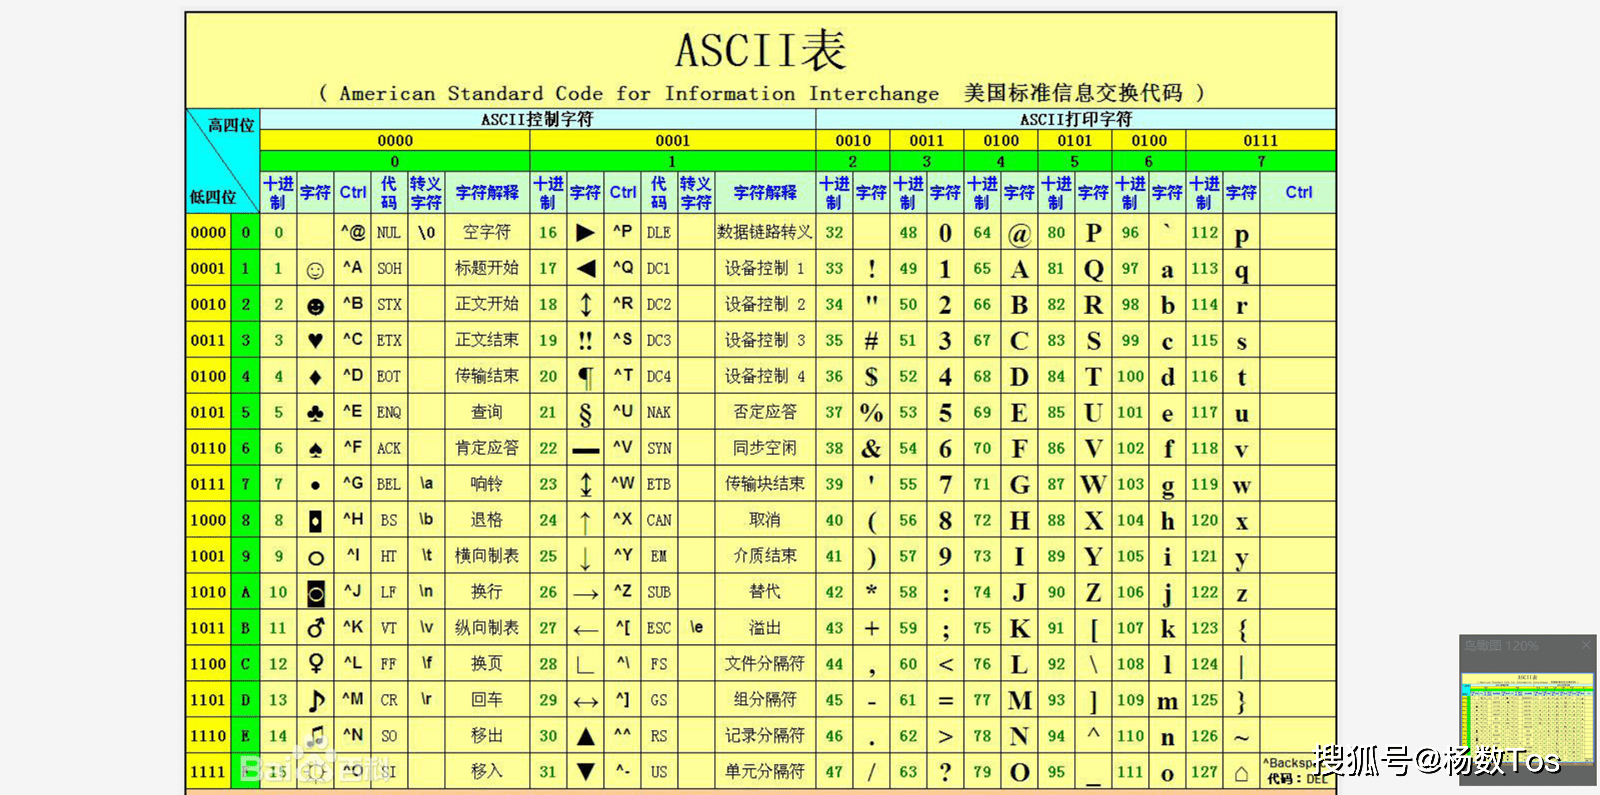This screenshot has height=795, width=1600.
Task: Click the '回车' description cell
Action: coord(487,700)
